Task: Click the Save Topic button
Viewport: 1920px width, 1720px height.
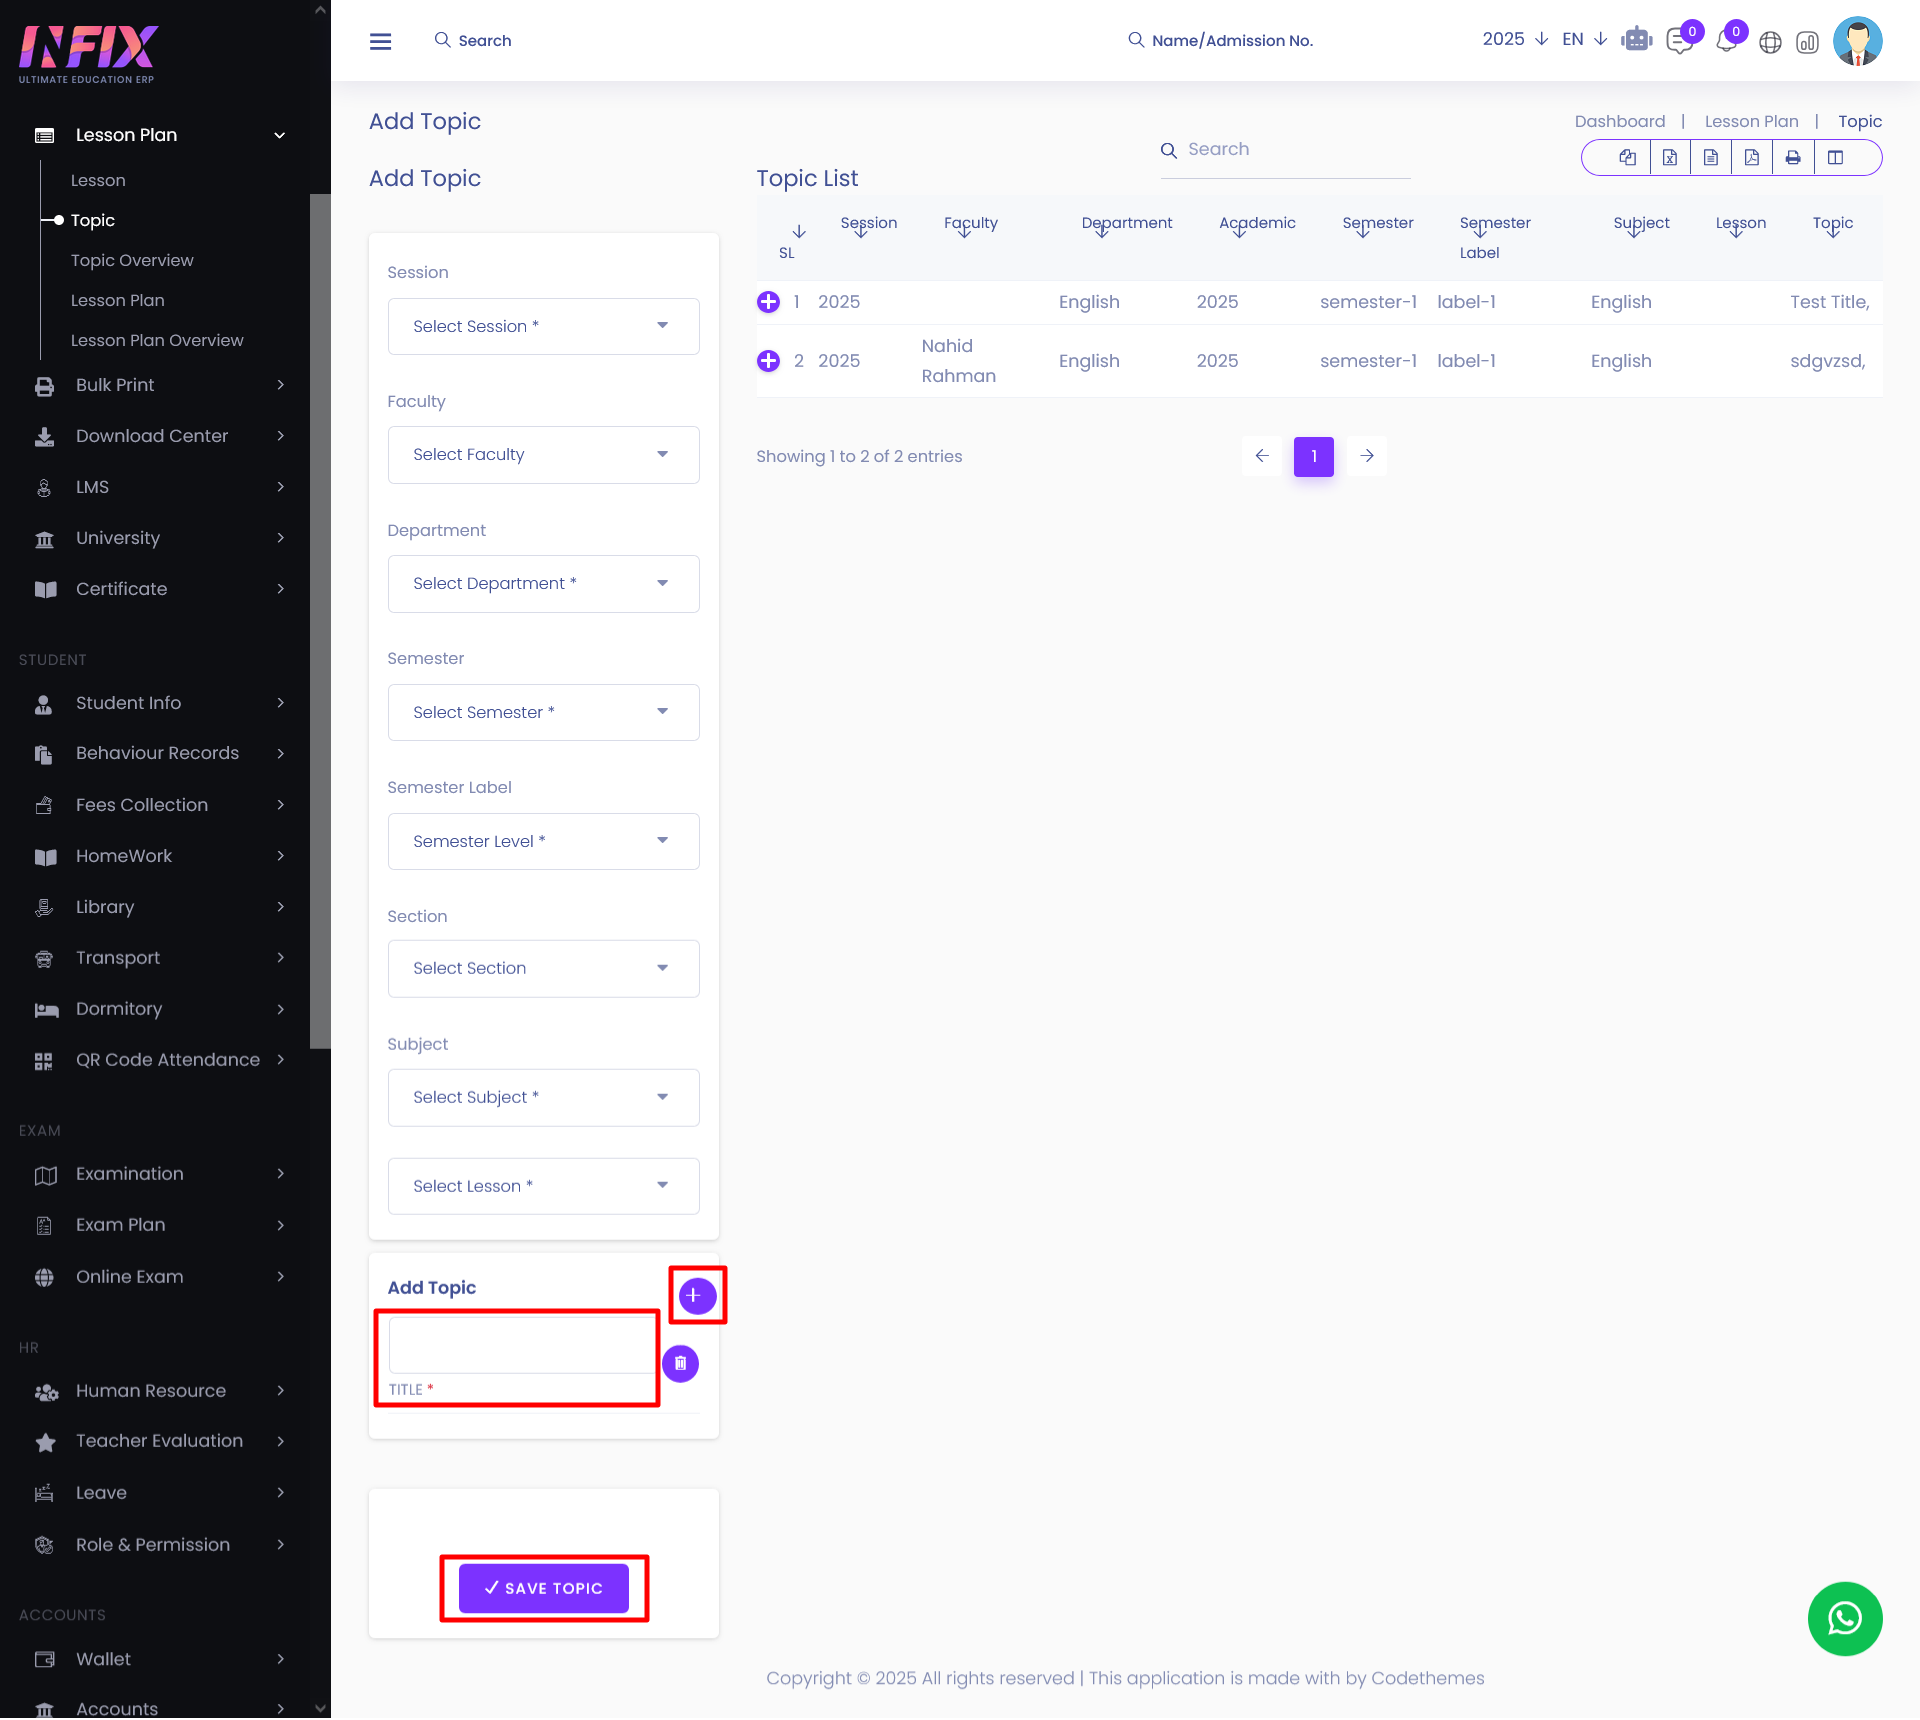Action: (x=544, y=1588)
